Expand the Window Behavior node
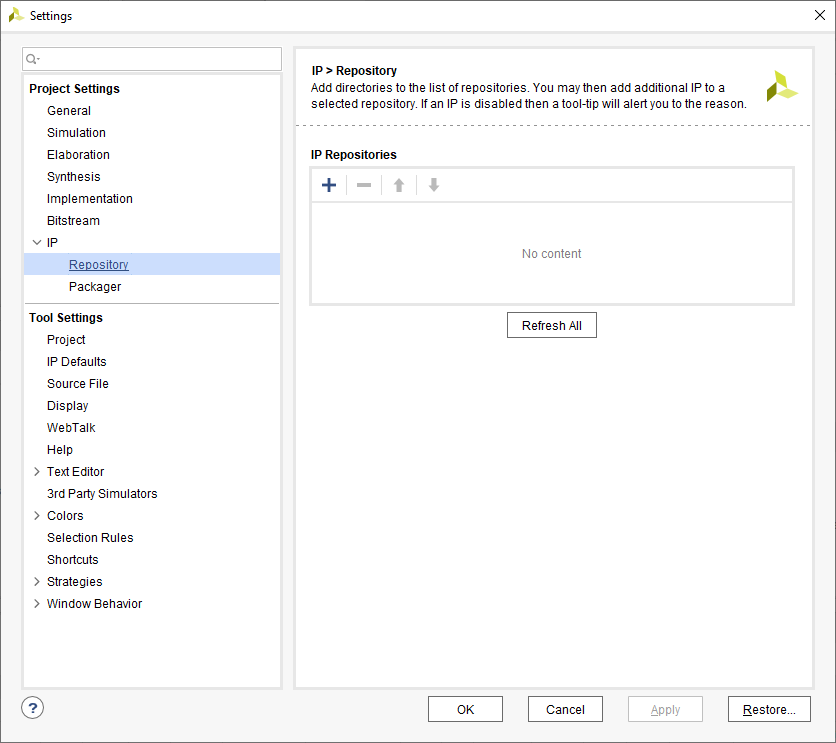The image size is (836, 743). point(37,603)
